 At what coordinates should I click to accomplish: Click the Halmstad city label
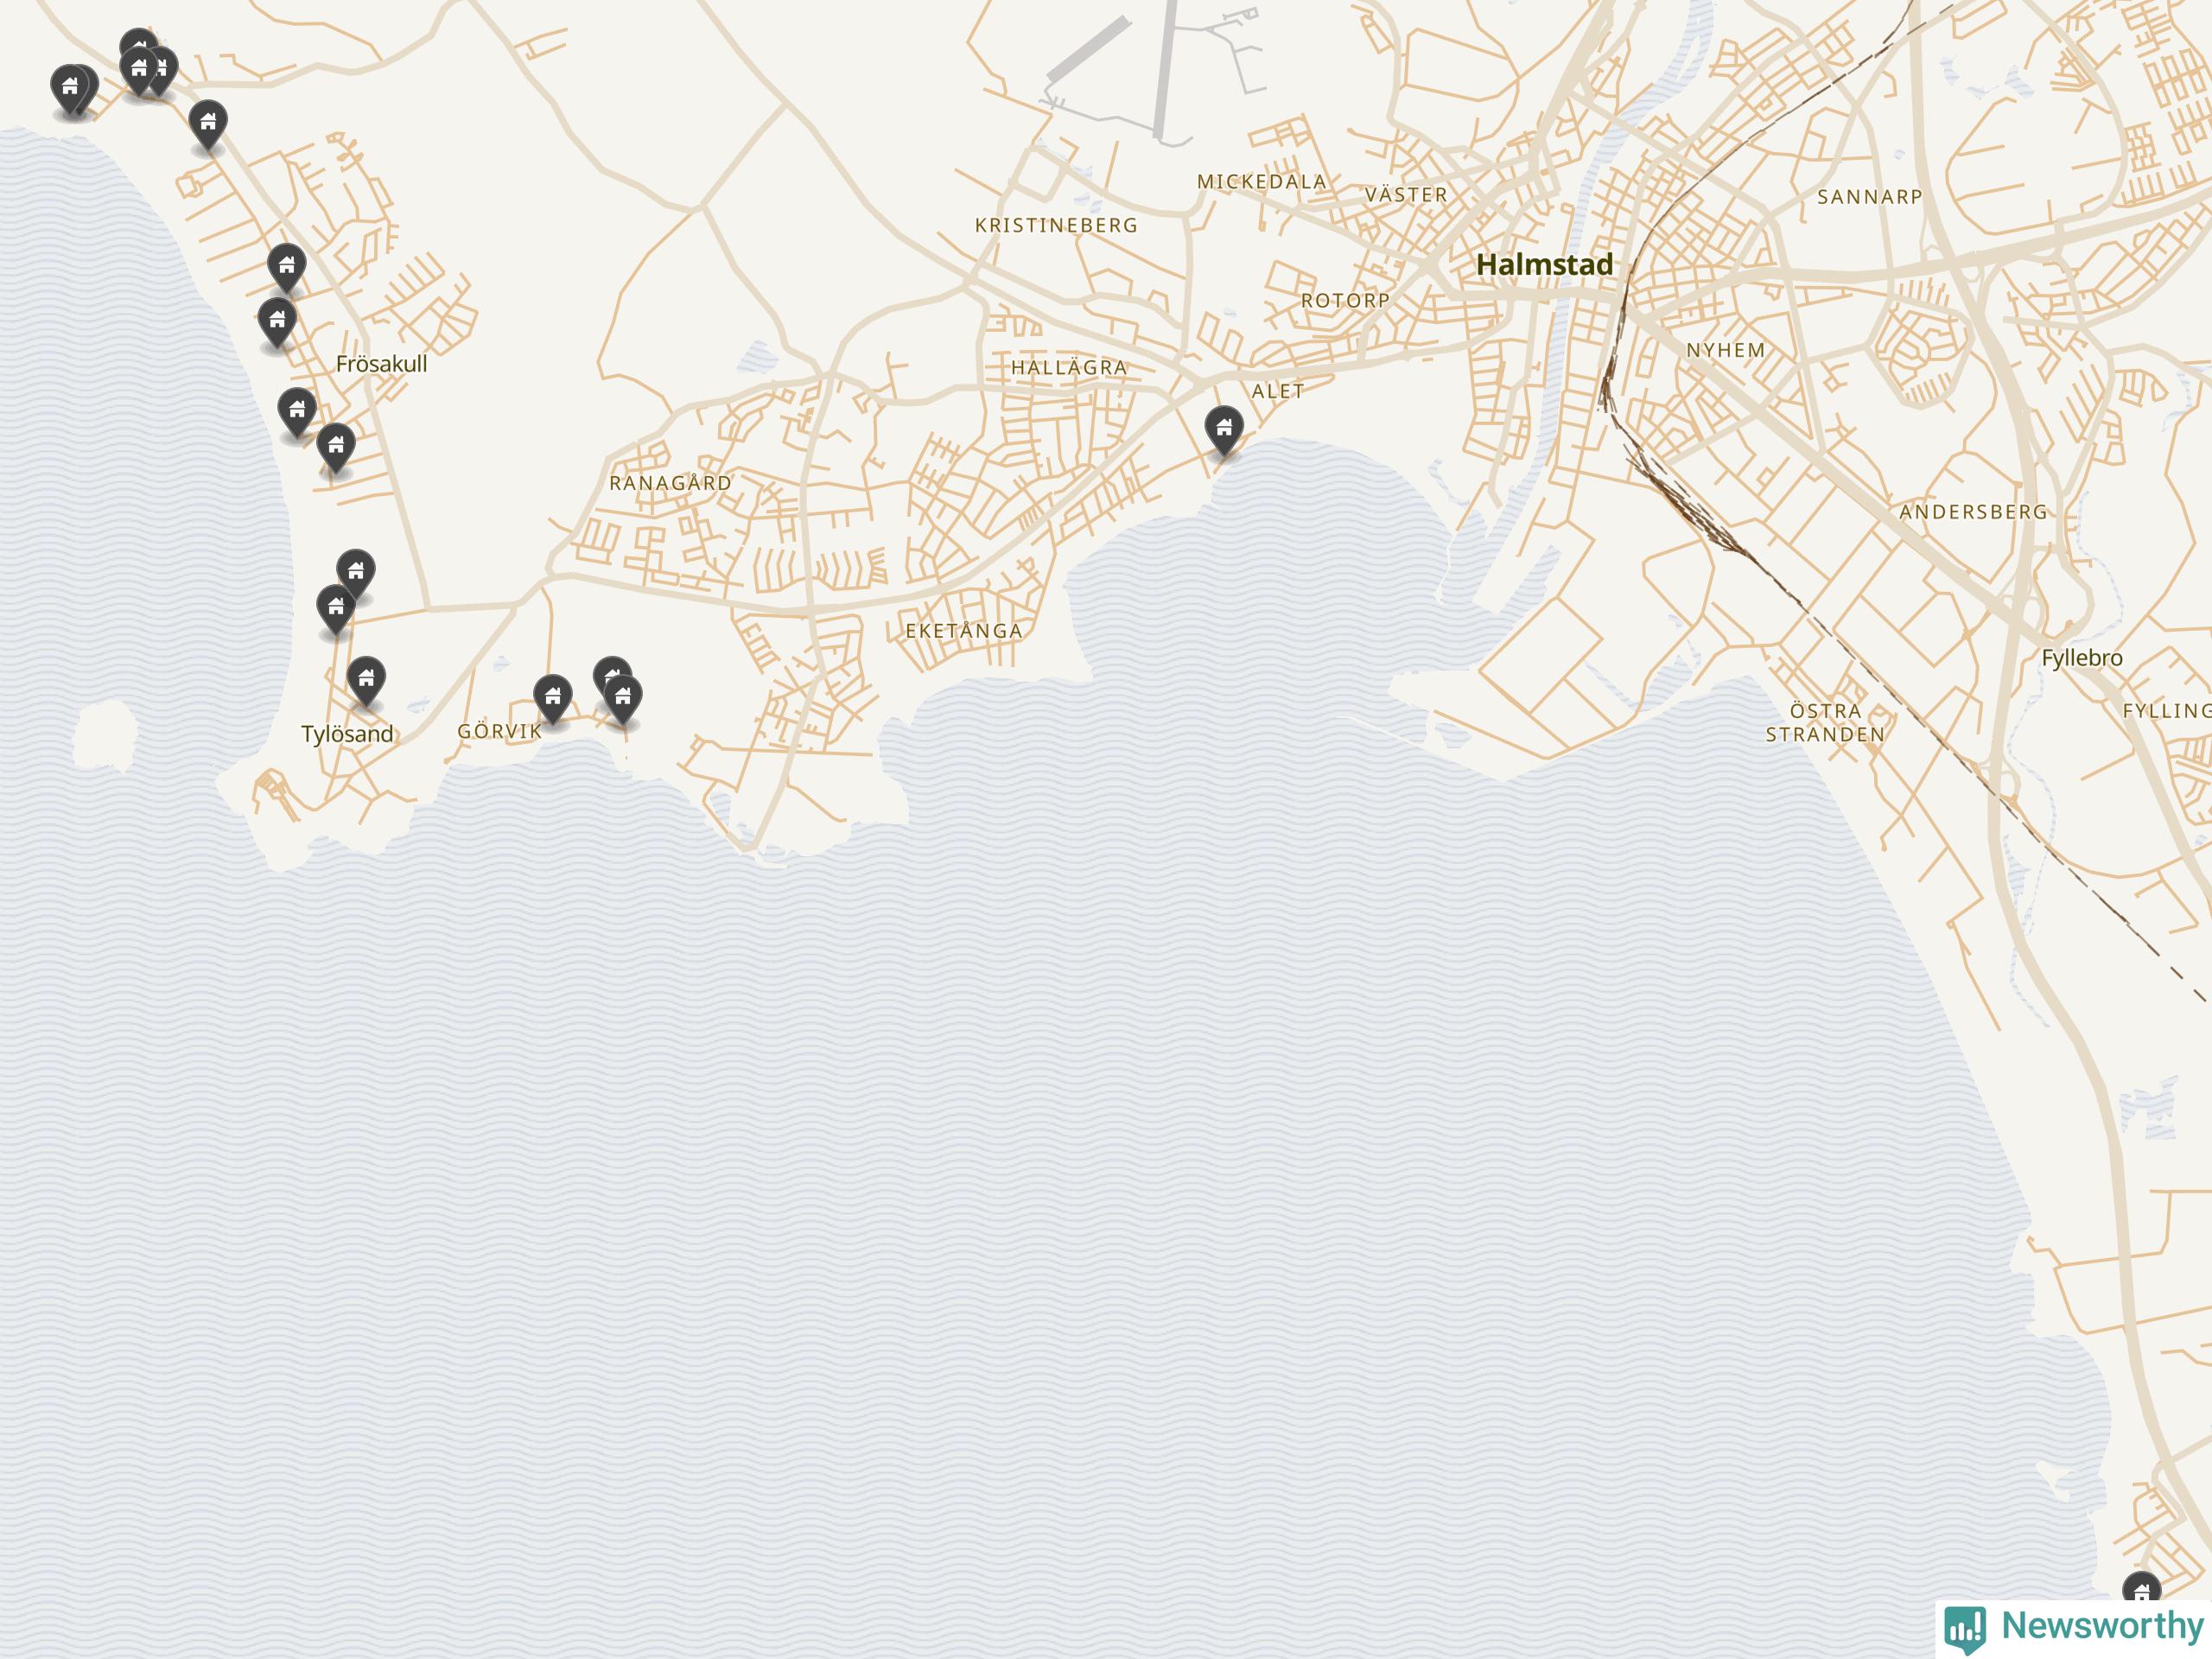coord(1544,264)
